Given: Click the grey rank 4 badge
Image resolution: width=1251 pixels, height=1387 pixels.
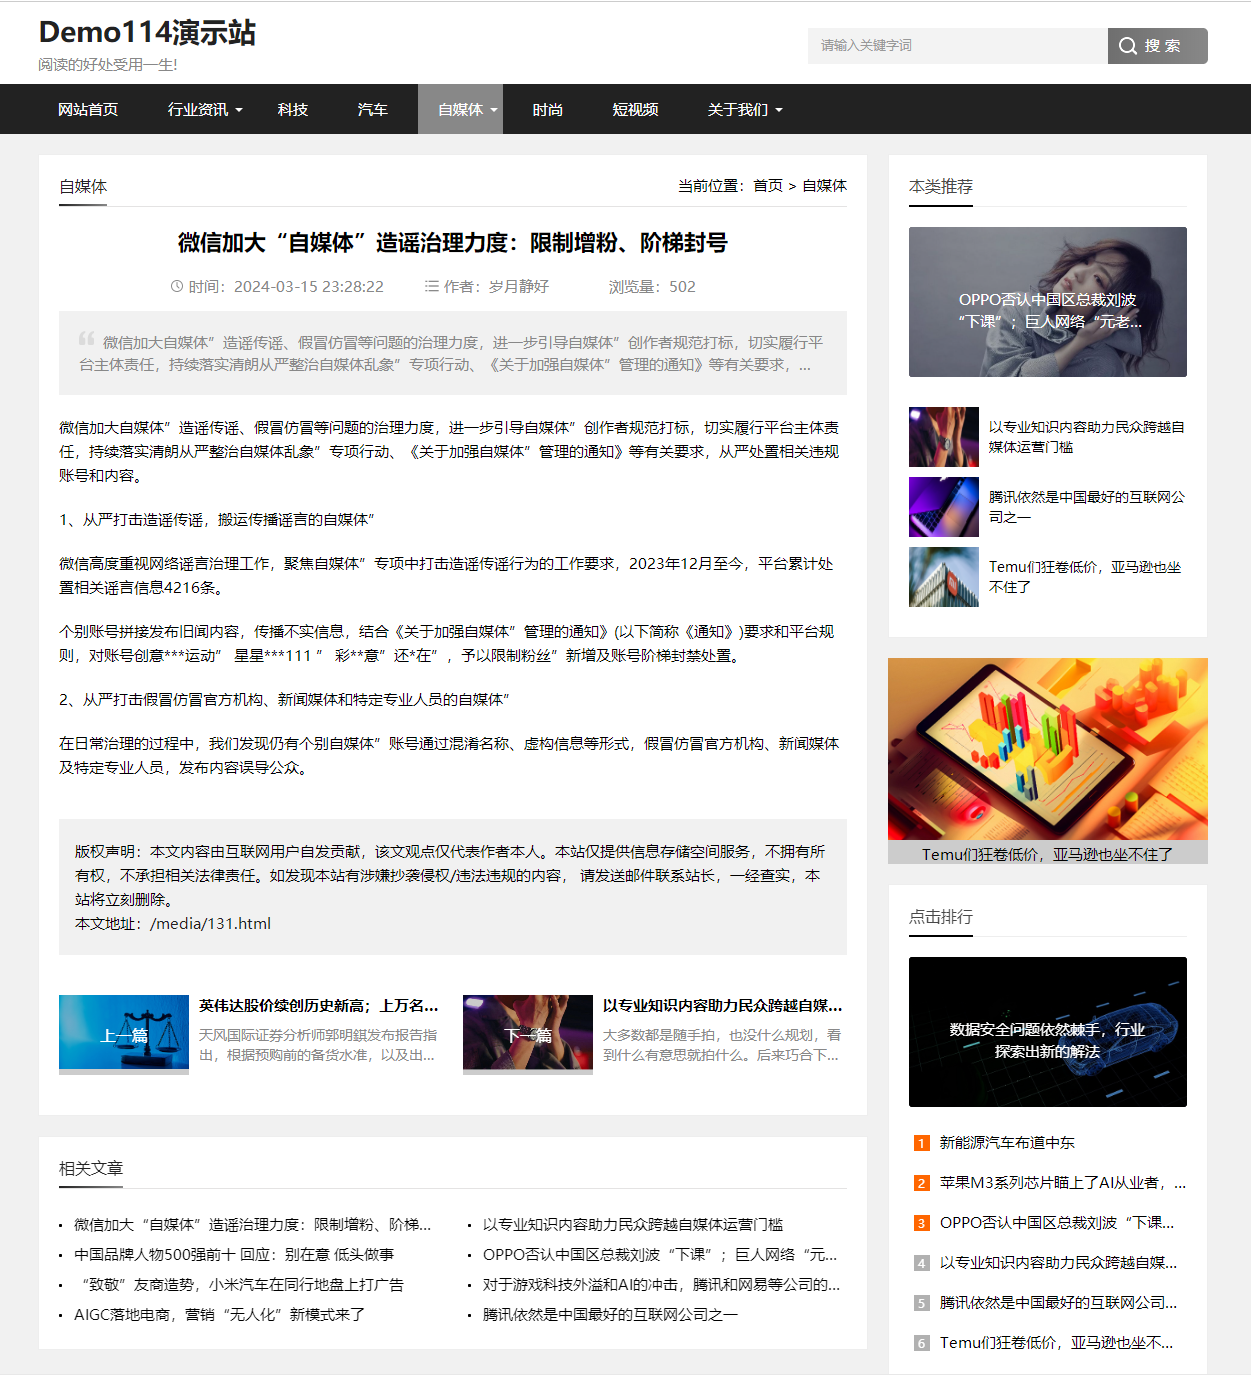Looking at the screenshot, I should [922, 1263].
